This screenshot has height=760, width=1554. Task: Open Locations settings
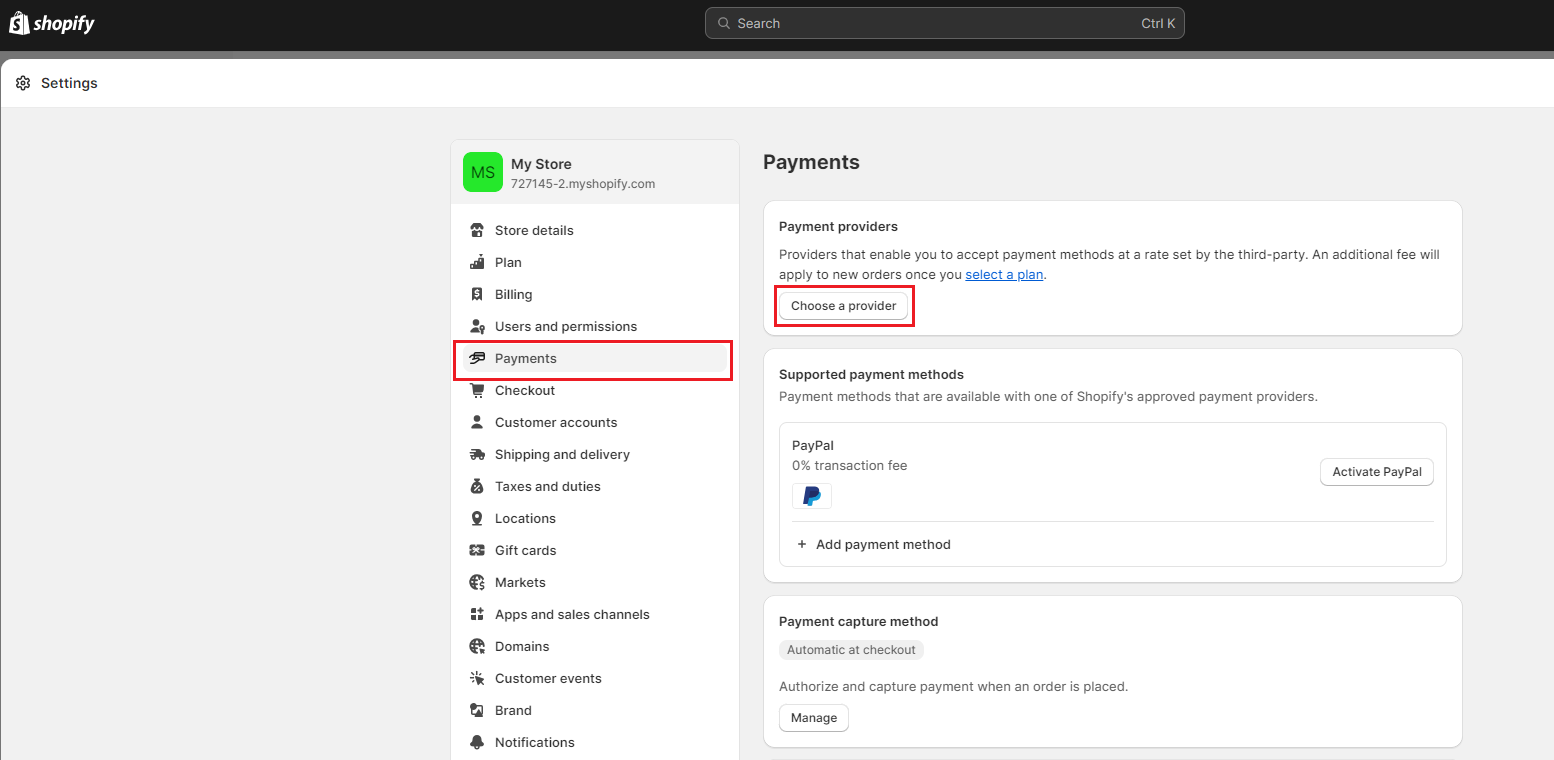pyautogui.click(x=595, y=518)
